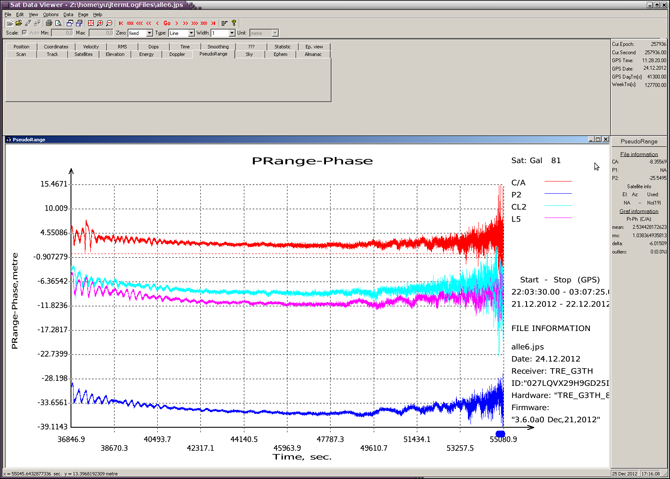Switch to the RMS tab
Screen dimensions: 670x479
(x=122, y=47)
